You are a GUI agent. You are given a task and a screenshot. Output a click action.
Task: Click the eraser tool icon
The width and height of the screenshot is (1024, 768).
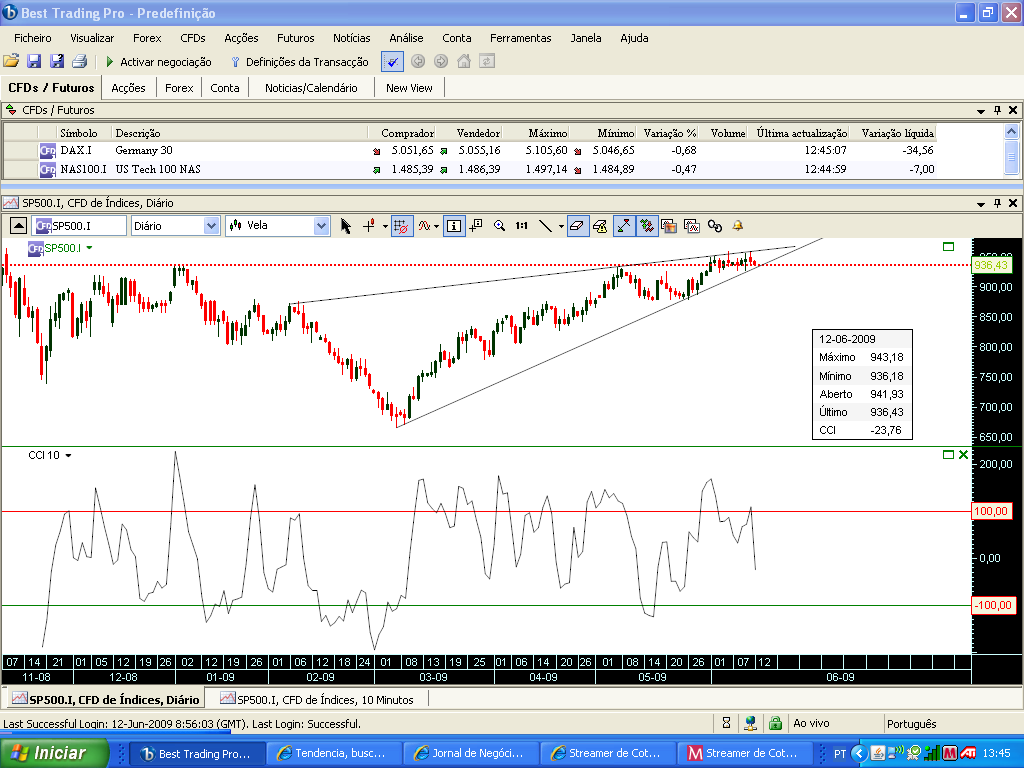pyautogui.click(x=577, y=226)
